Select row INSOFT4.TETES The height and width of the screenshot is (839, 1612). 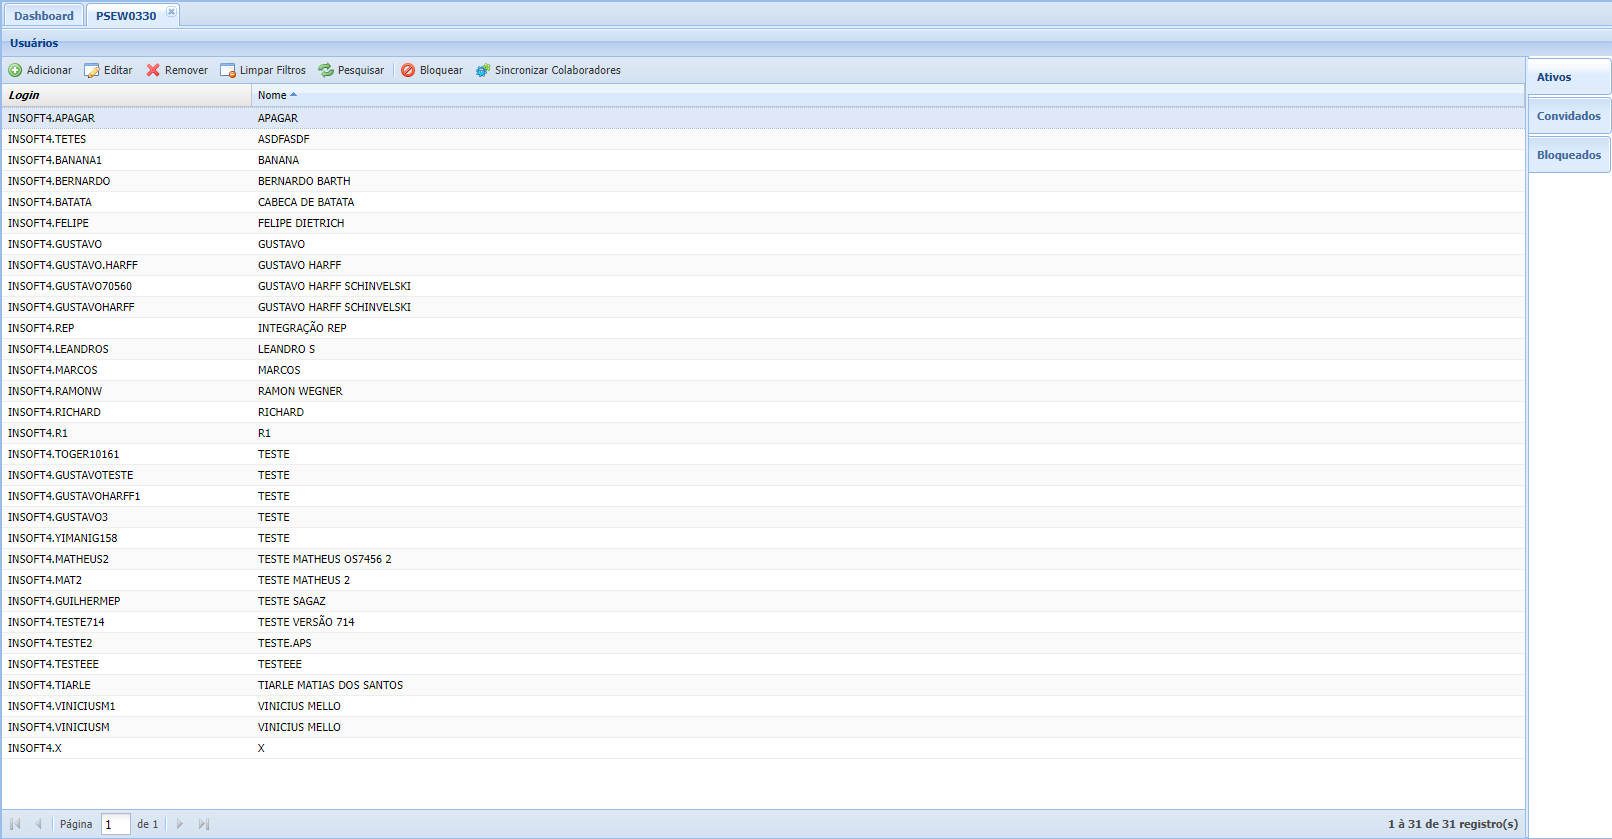tap(763, 139)
